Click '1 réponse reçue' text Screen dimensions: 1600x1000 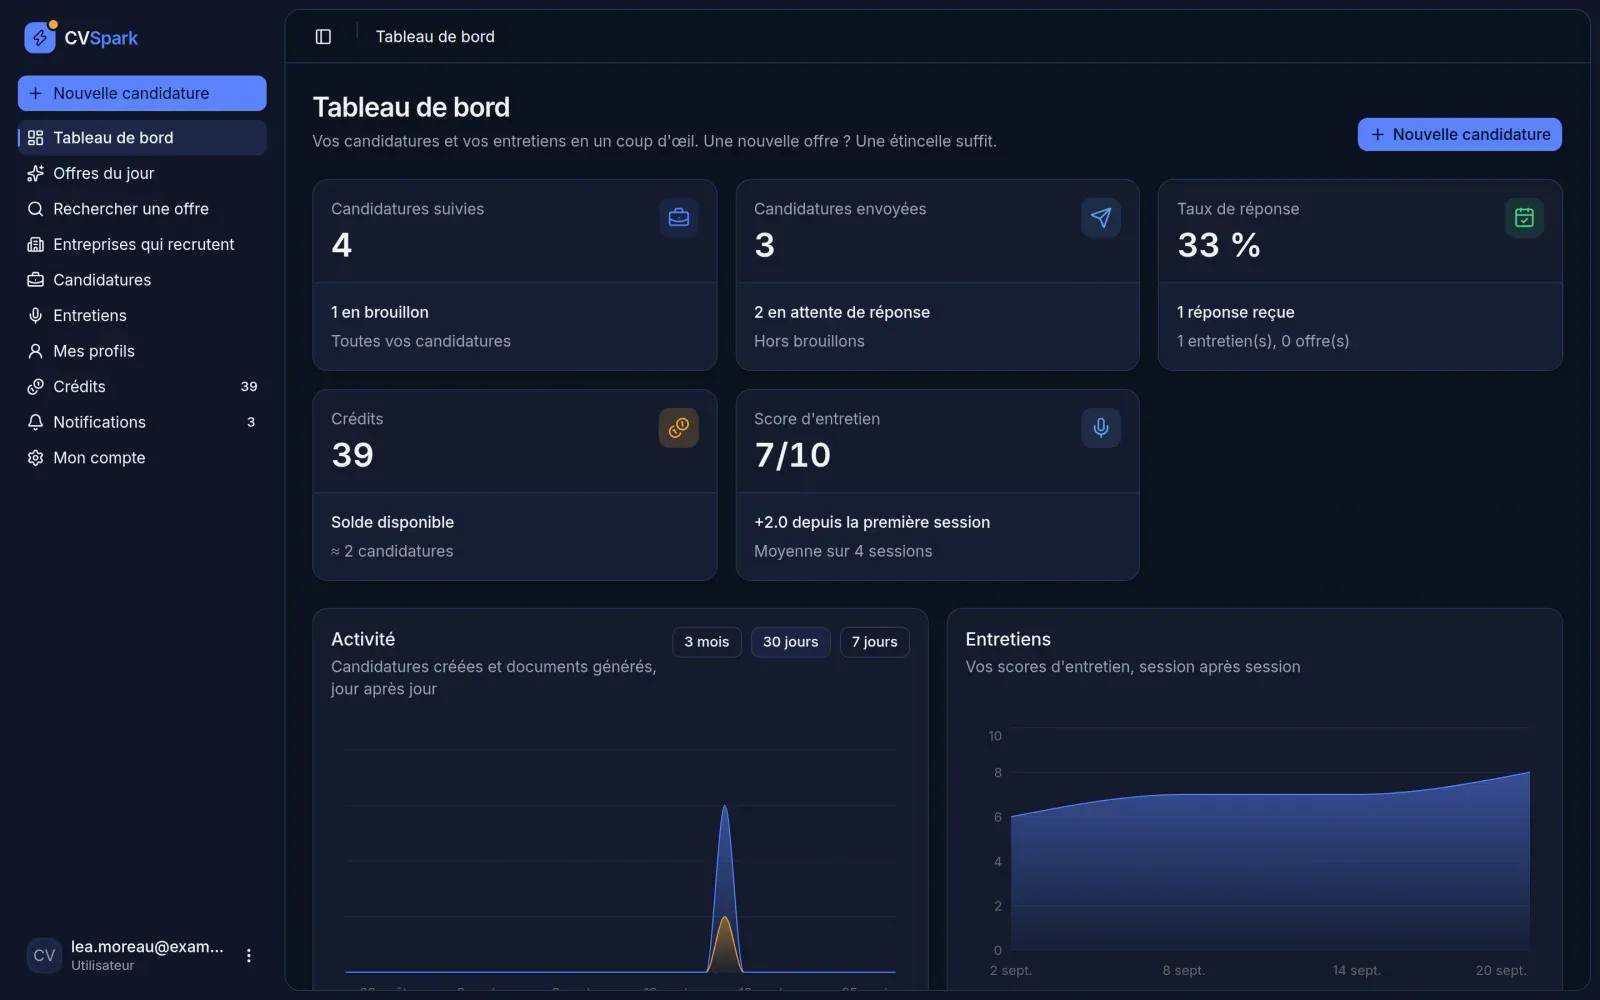(x=1235, y=312)
